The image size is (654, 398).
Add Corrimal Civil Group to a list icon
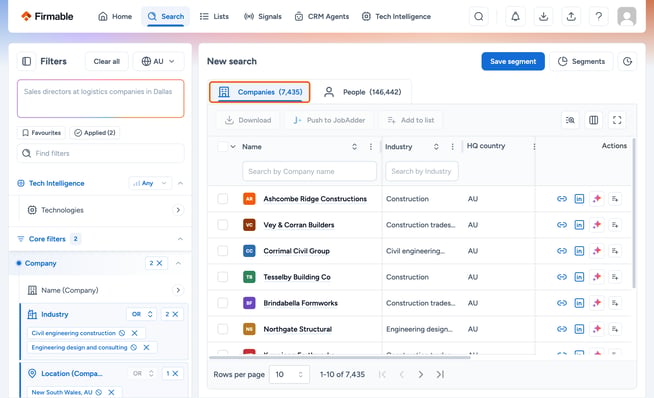tap(615, 251)
